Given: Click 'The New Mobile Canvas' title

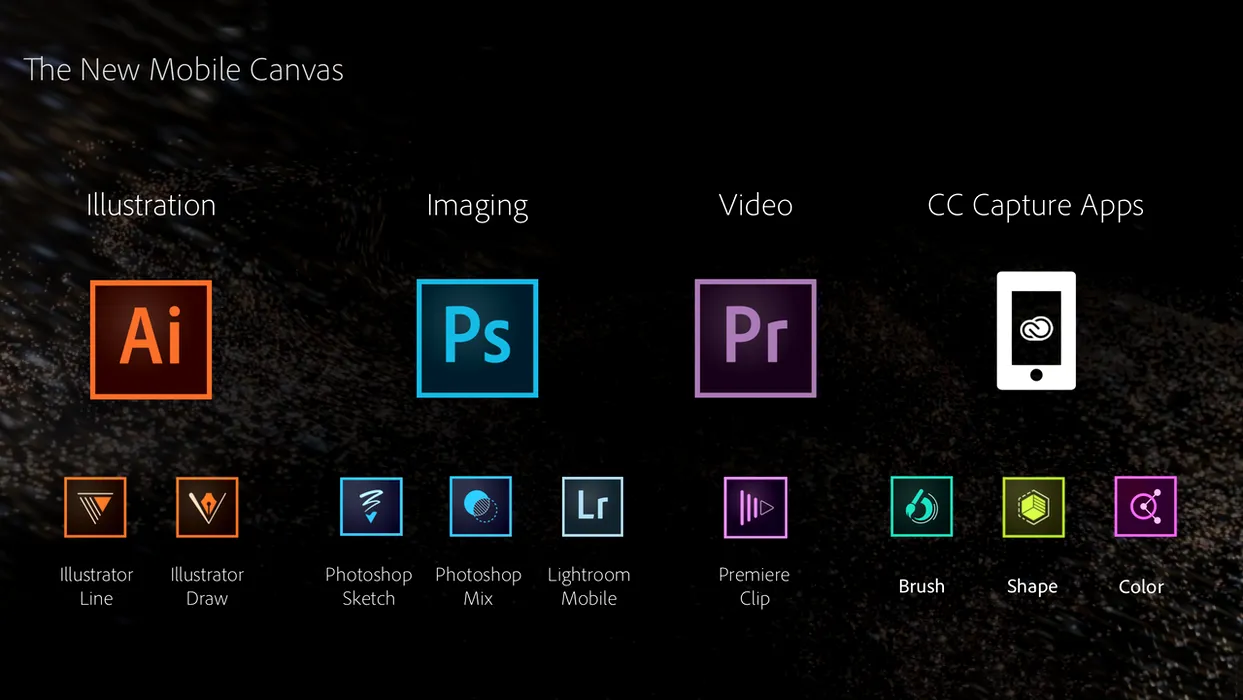Looking at the screenshot, I should click(x=183, y=70).
